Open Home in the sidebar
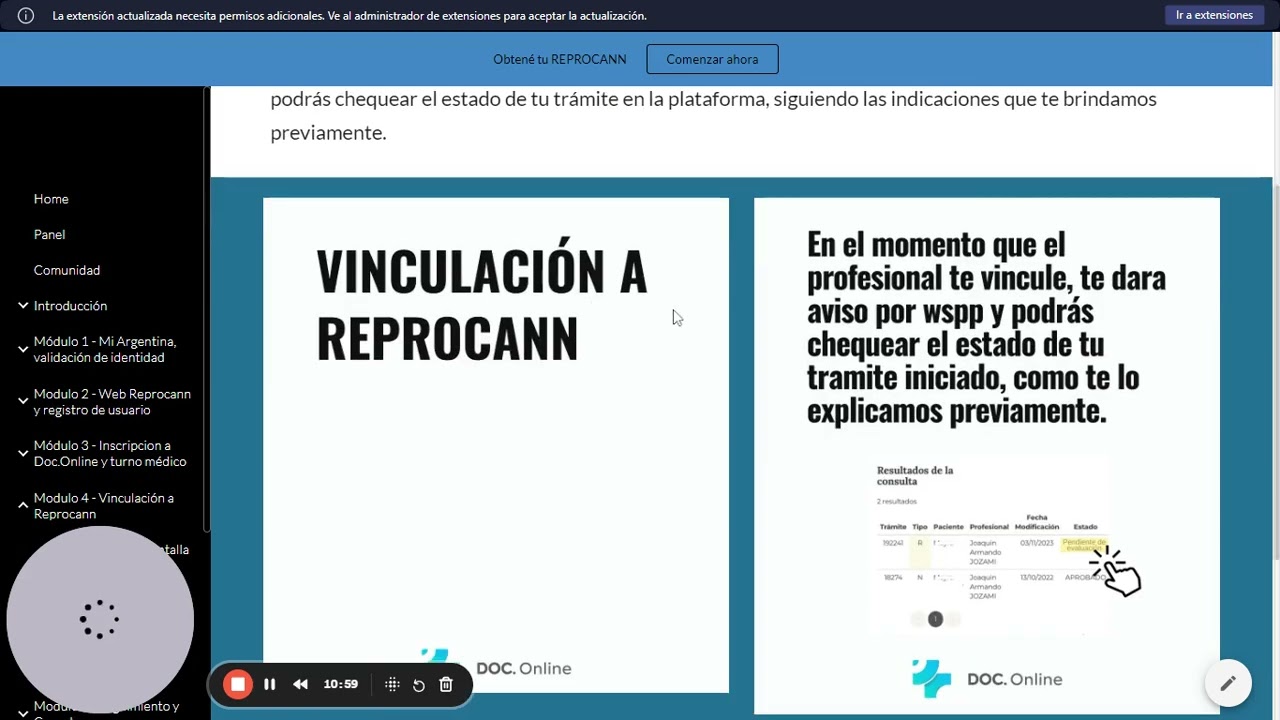The height and width of the screenshot is (720, 1280). point(51,199)
